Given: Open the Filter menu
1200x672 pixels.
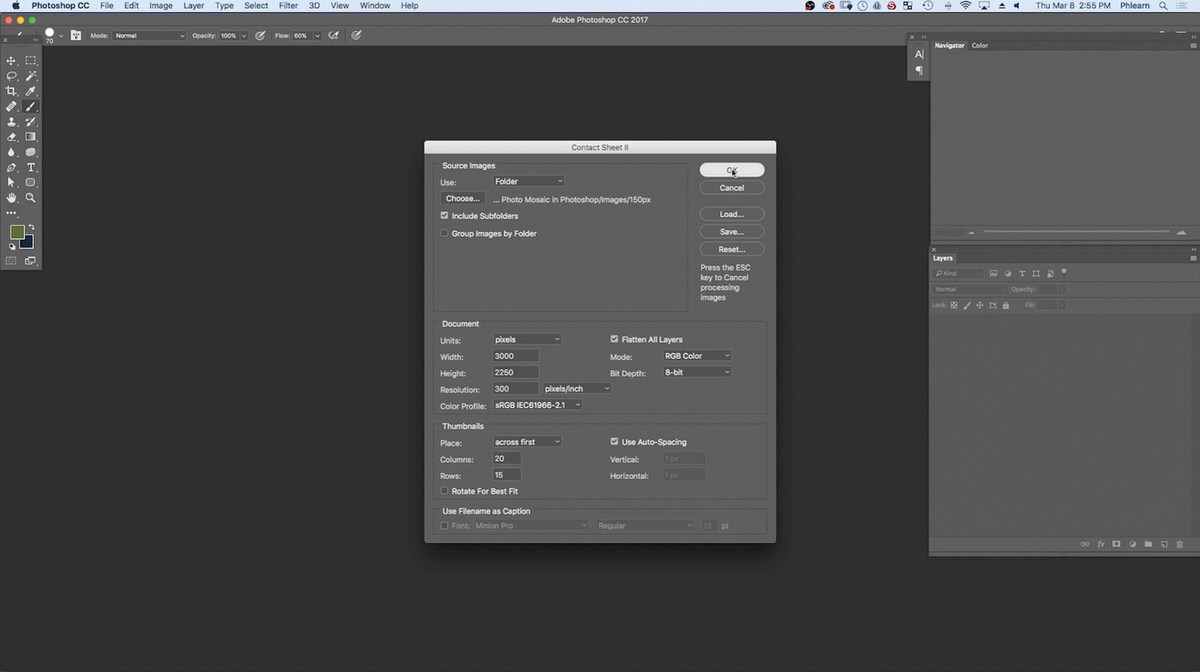Looking at the screenshot, I should tap(288, 6).
